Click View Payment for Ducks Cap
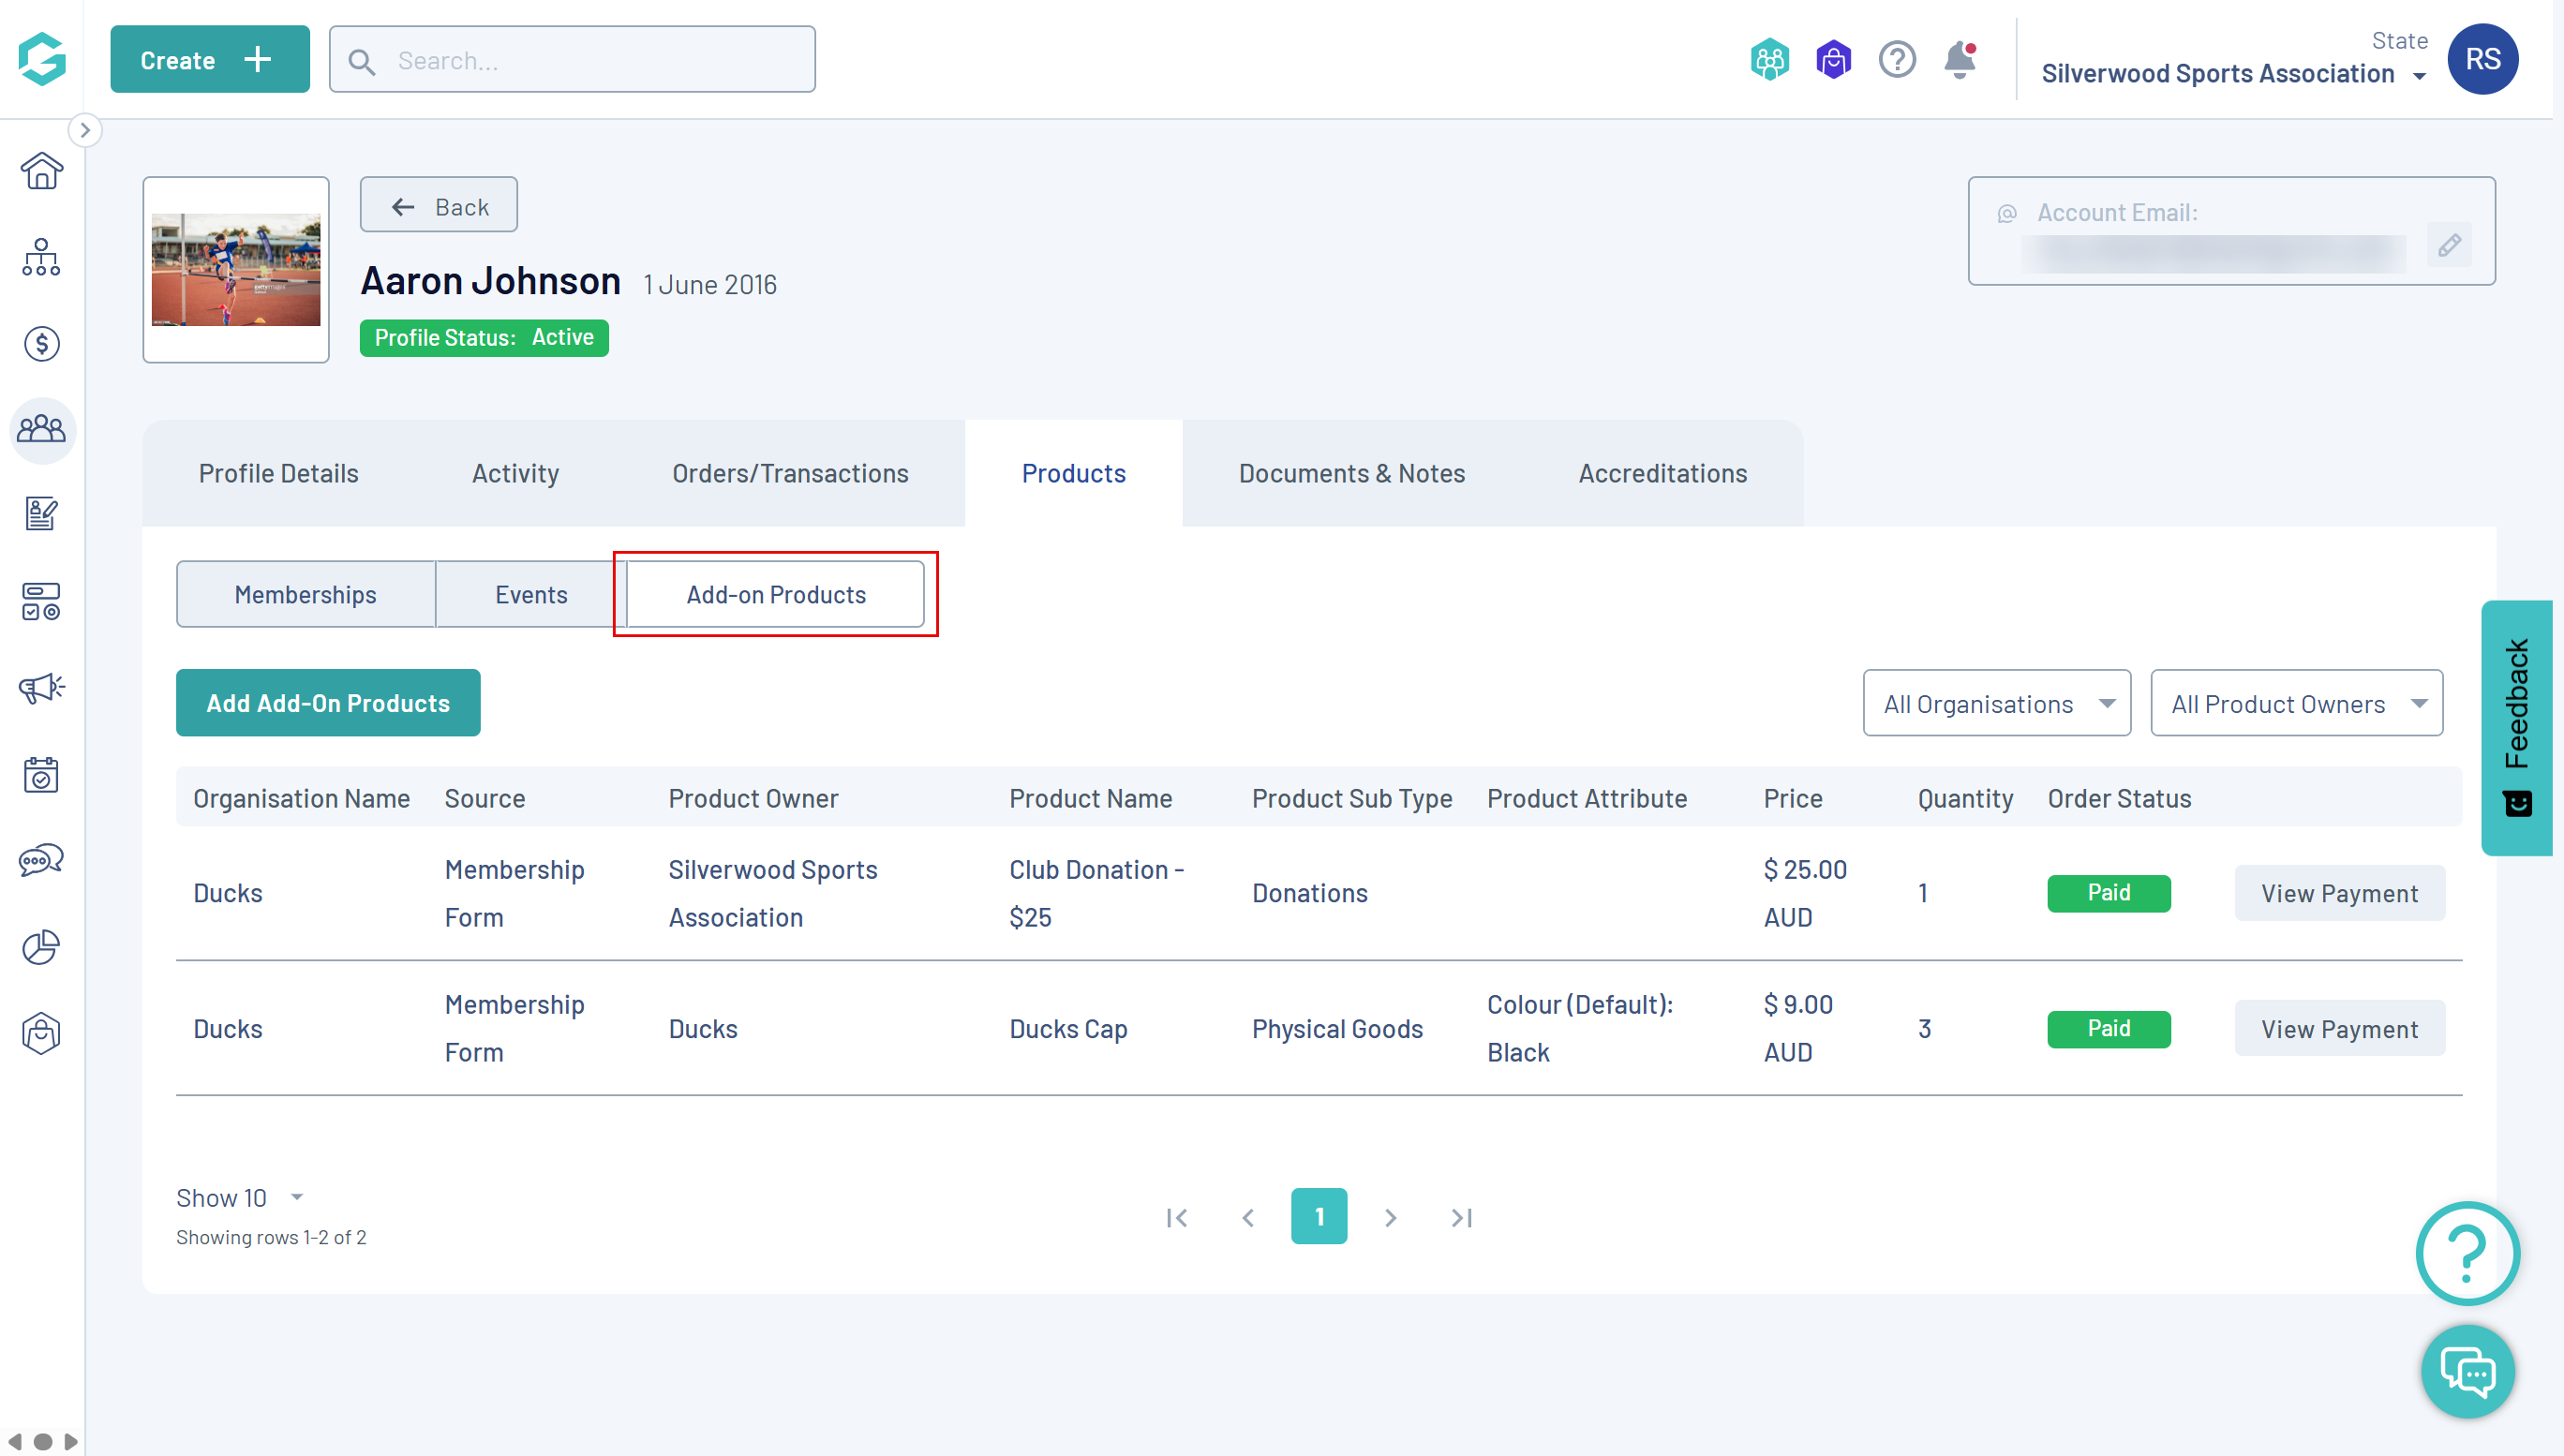The height and width of the screenshot is (1456, 2564). 2339,1028
